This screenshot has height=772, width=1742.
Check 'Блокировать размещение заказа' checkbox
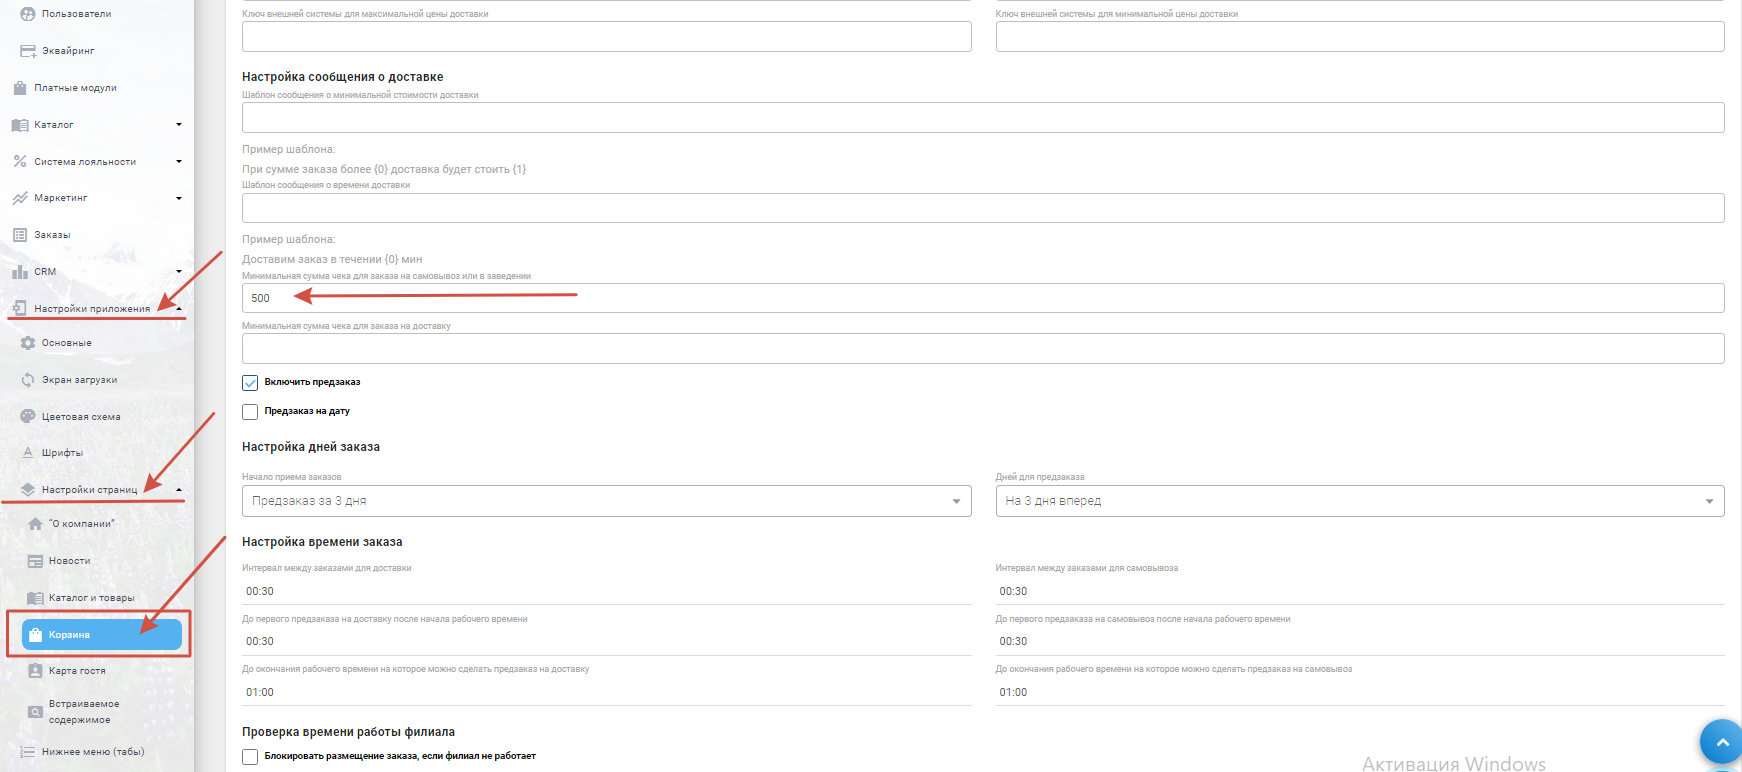[x=250, y=757]
